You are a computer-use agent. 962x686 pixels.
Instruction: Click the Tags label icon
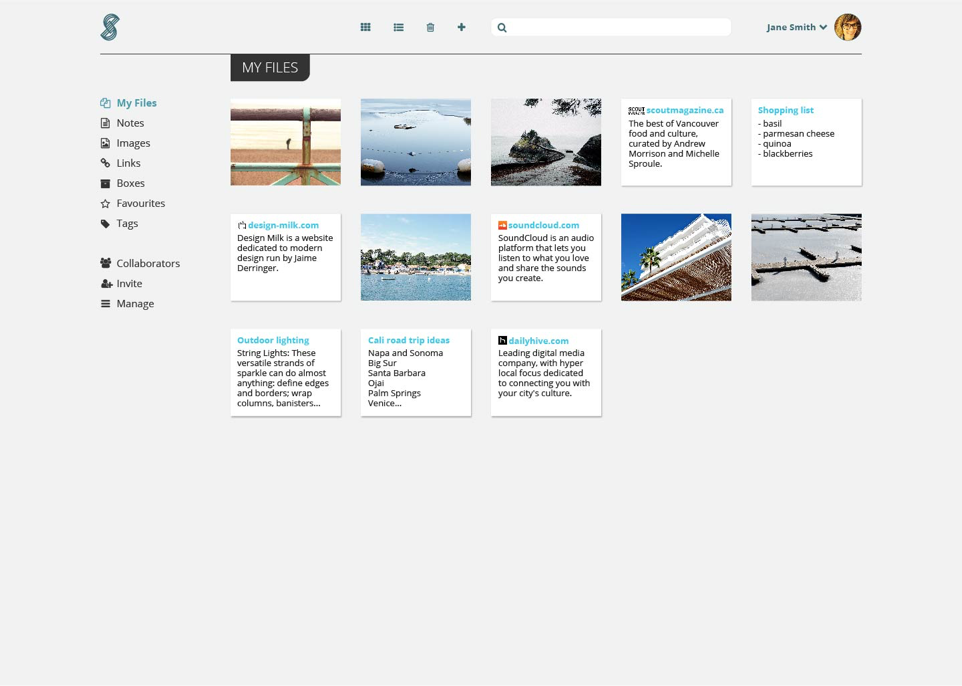(105, 223)
